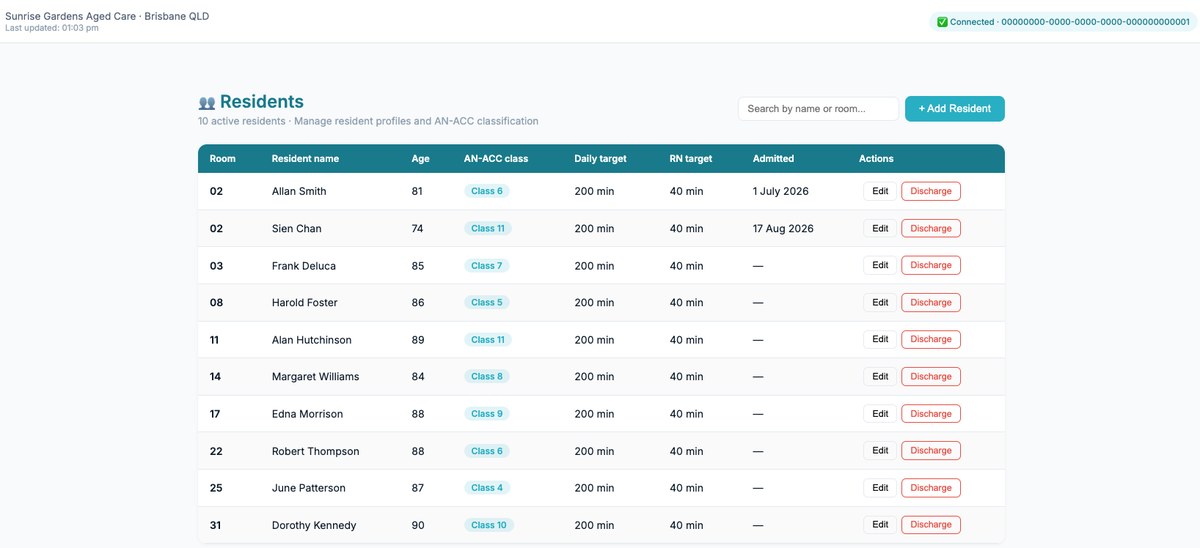Select the name June Patterson
The width and height of the screenshot is (1200, 548).
pos(309,488)
